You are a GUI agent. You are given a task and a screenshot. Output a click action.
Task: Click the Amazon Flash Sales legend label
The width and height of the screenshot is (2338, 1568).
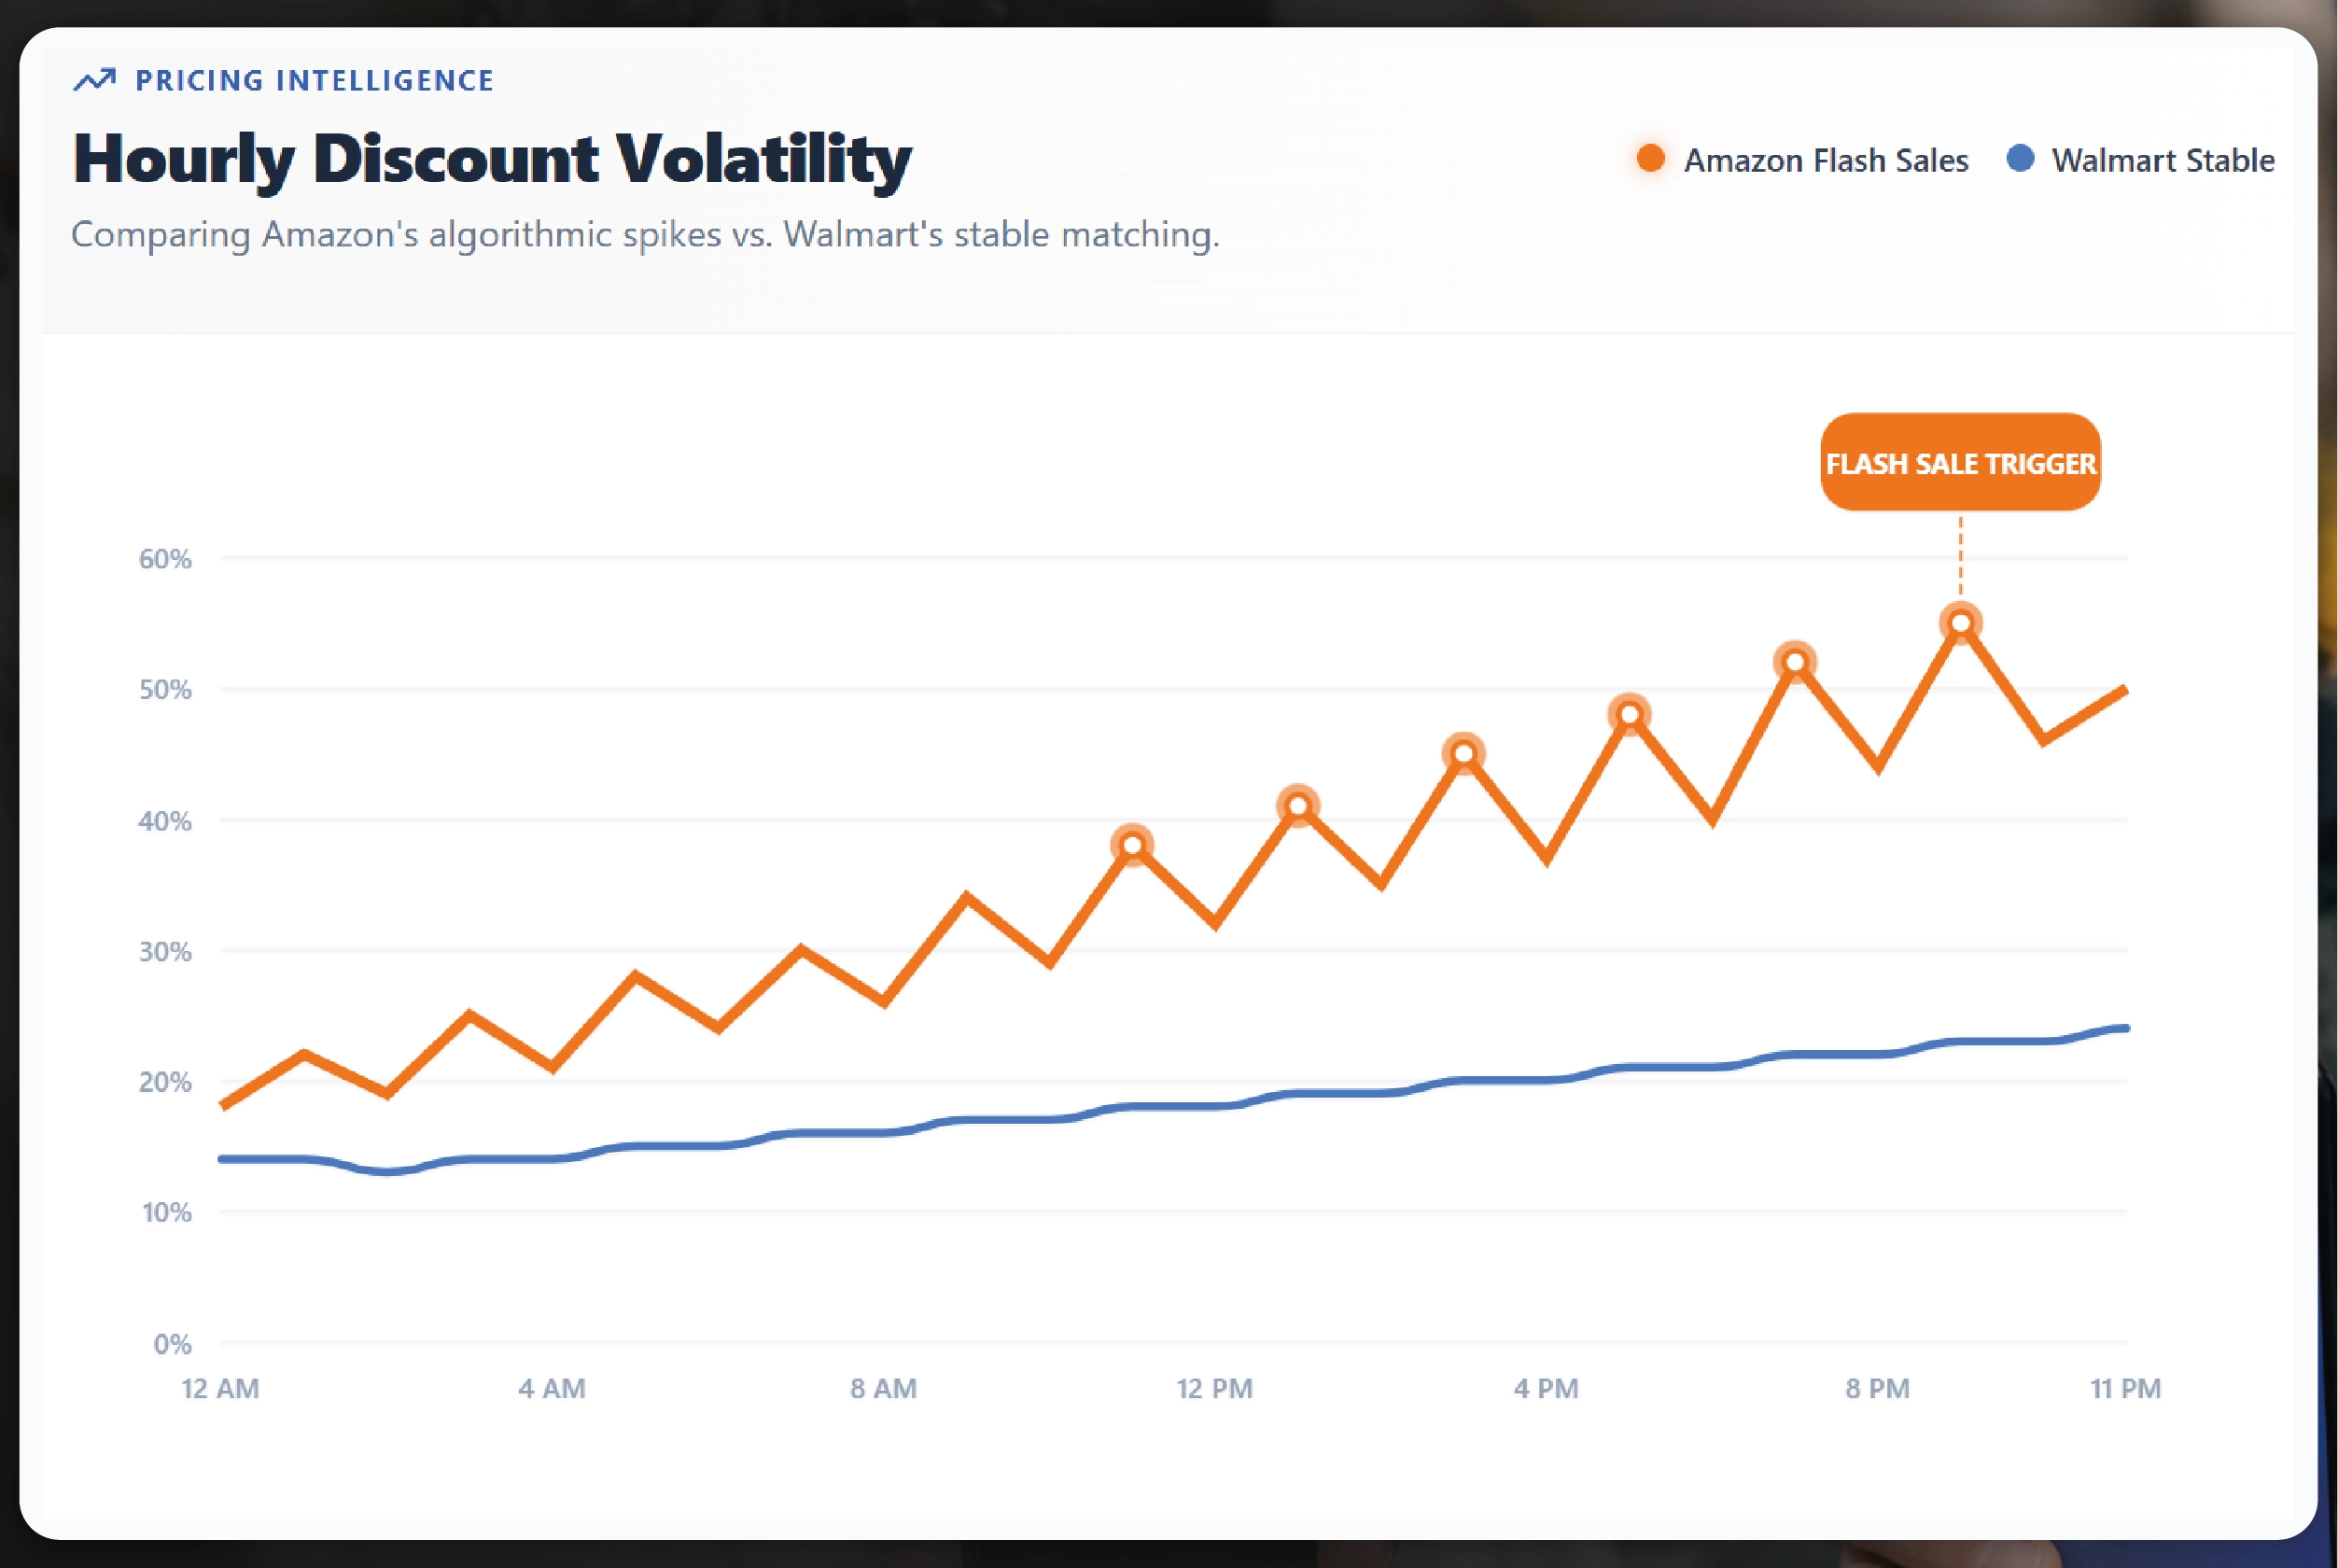(x=1825, y=161)
